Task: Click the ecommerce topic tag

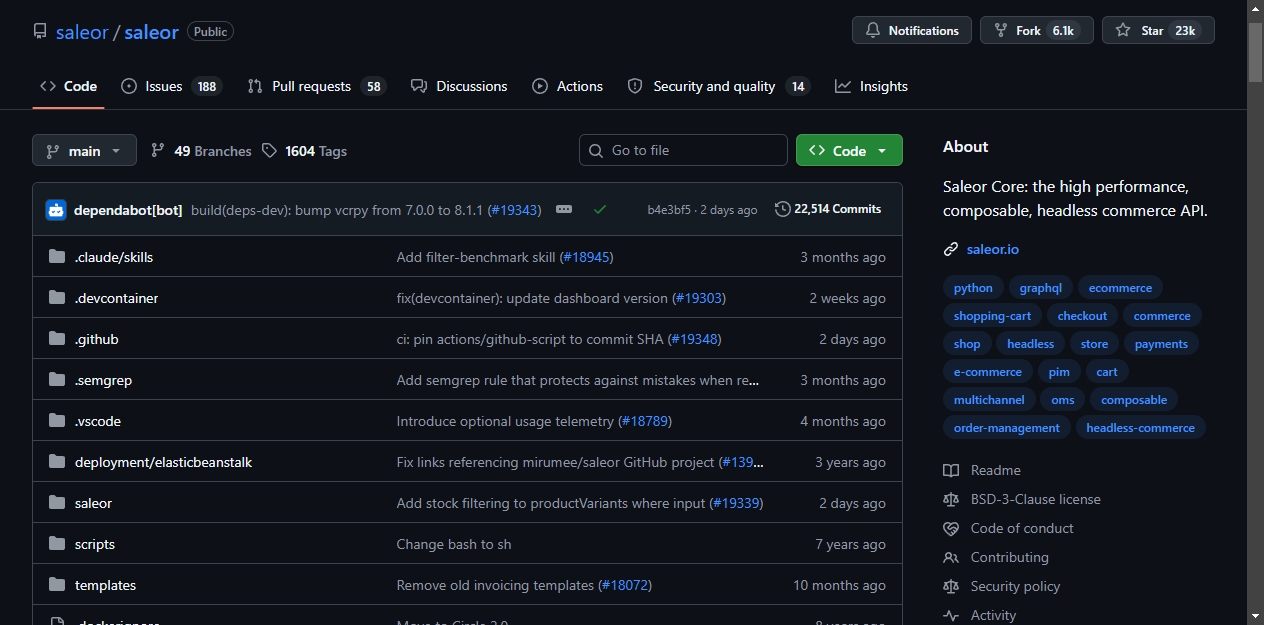Action: tap(1120, 288)
